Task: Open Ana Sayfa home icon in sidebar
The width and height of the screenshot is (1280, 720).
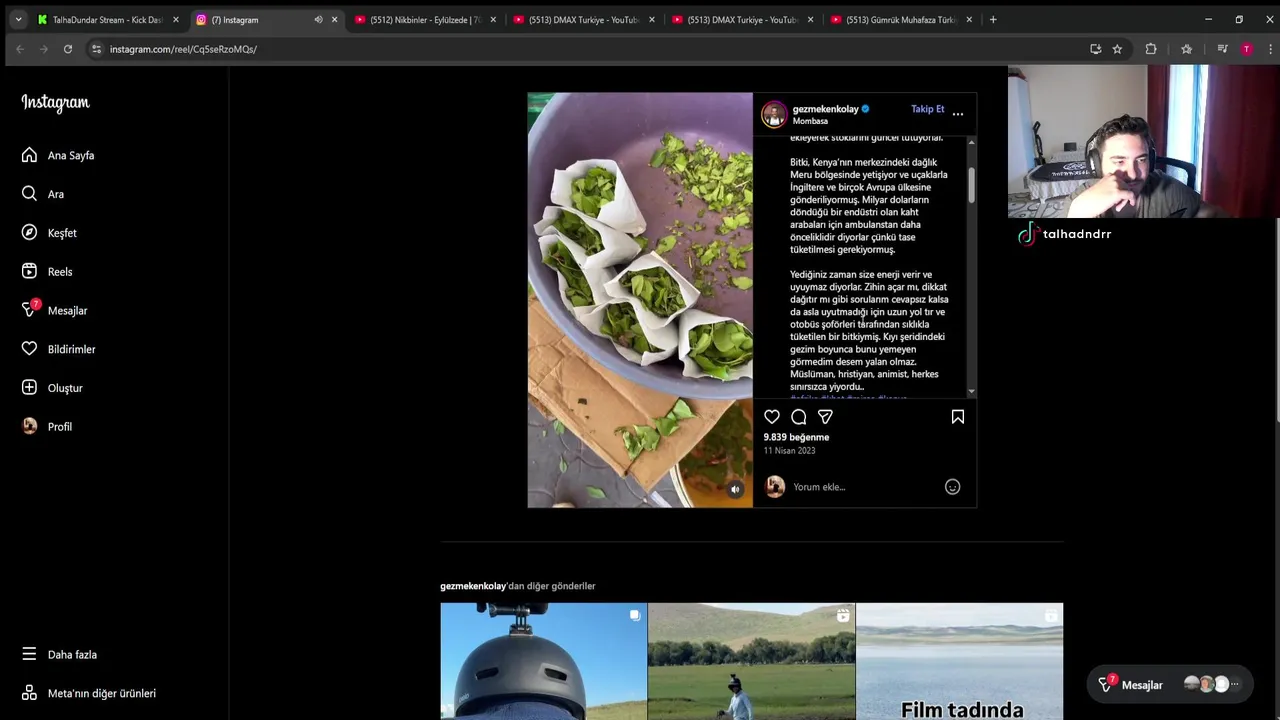Action: [x=29, y=155]
